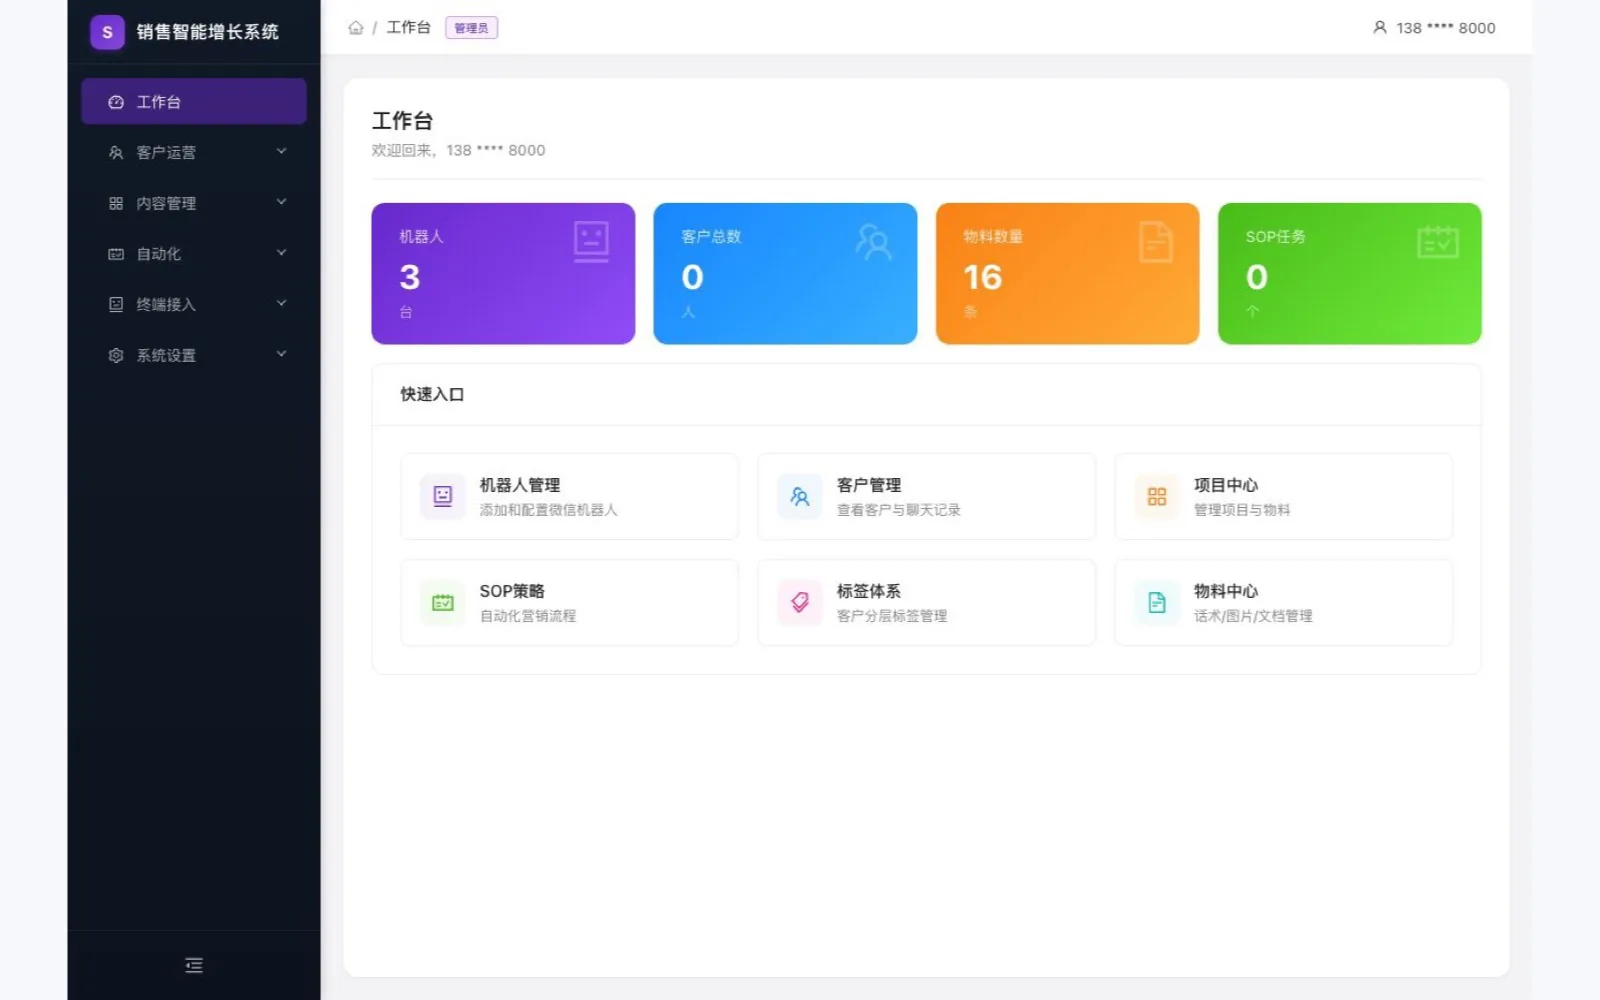Open SOP策略 quick entry title

tap(512, 591)
